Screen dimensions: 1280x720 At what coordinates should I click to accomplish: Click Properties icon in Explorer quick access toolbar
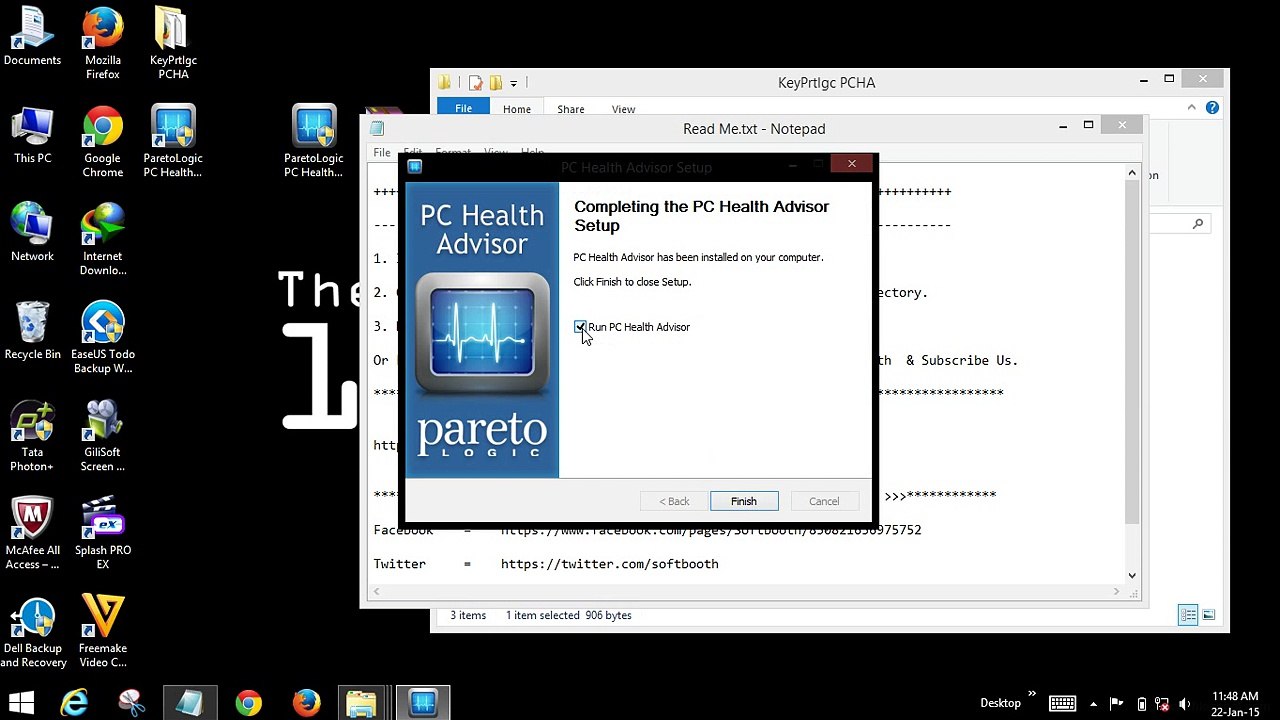click(476, 83)
